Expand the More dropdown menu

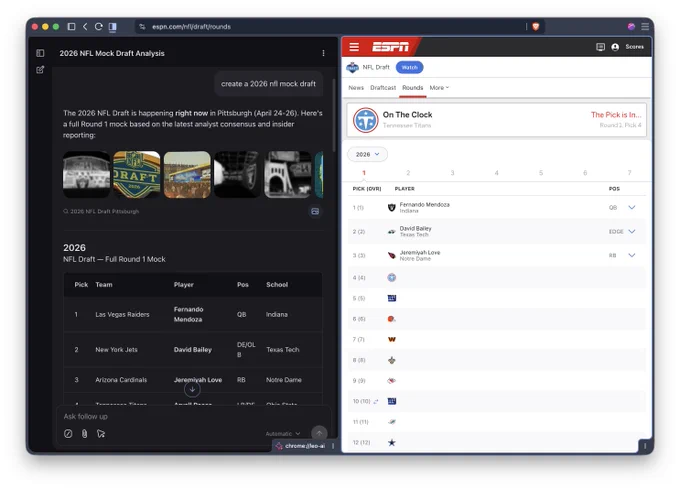click(439, 88)
